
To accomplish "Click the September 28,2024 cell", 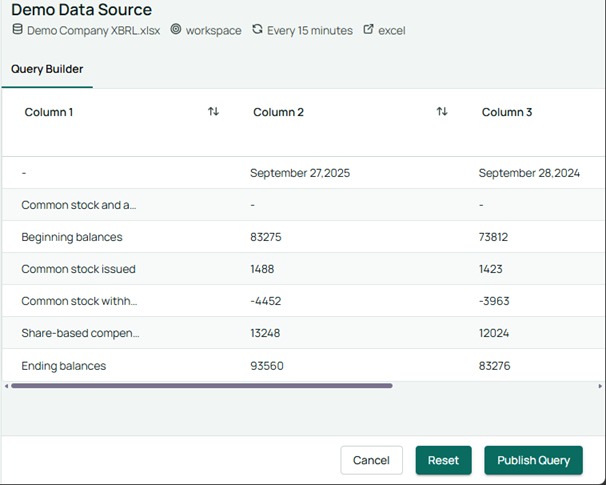I will (x=529, y=173).
